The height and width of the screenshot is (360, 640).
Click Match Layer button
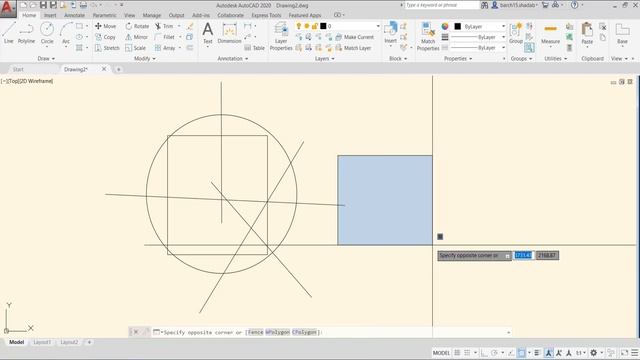click(353, 48)
